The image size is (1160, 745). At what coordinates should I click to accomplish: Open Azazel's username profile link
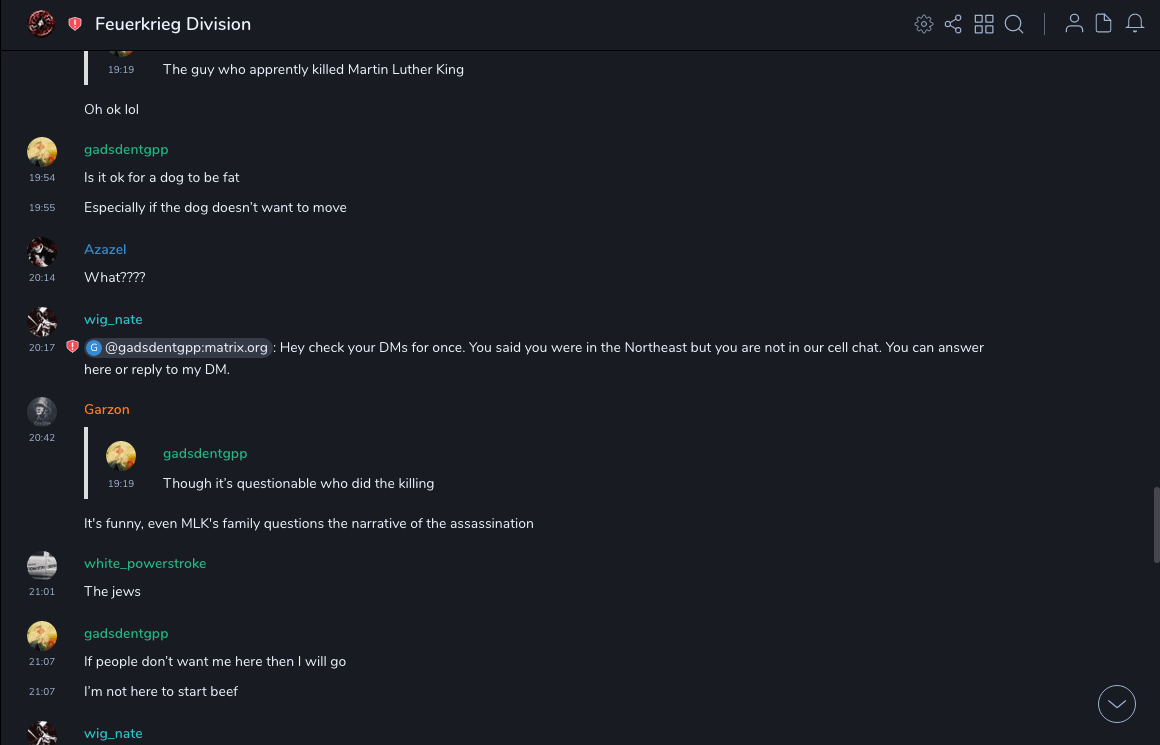click(105, 249)
